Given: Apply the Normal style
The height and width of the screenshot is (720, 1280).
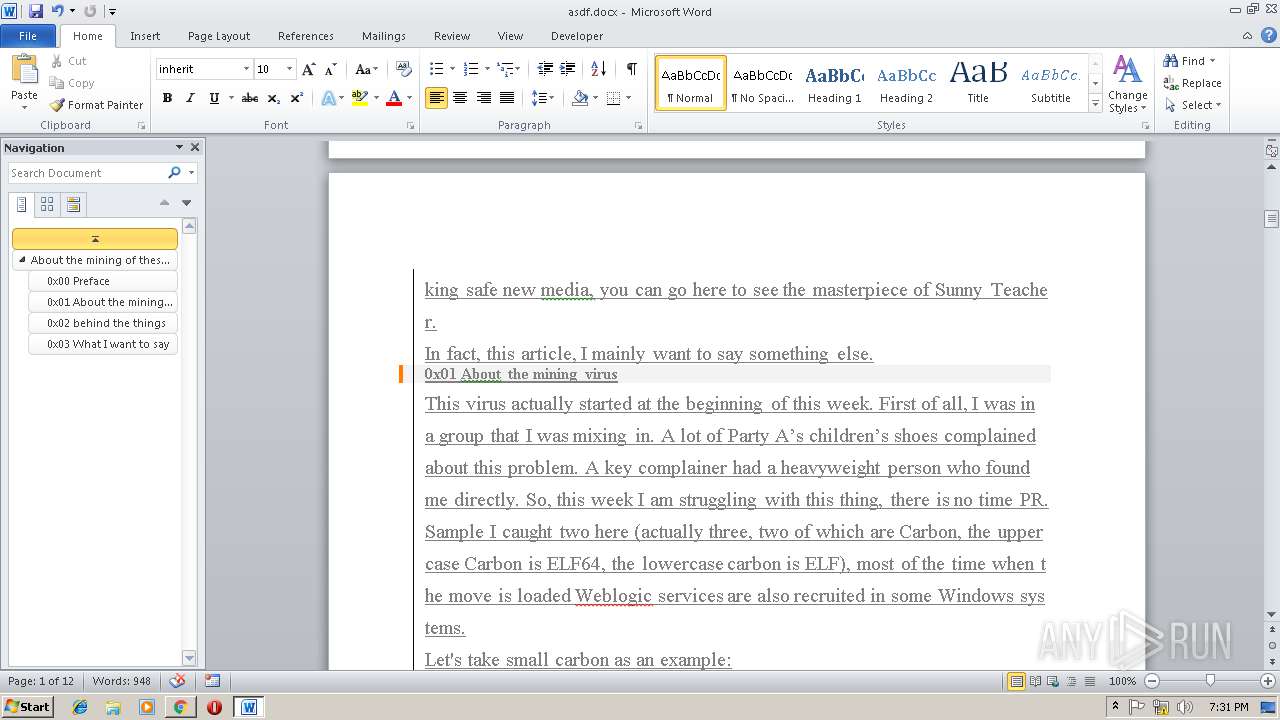Looking at the screenshot, I should [x=690, y=83].
